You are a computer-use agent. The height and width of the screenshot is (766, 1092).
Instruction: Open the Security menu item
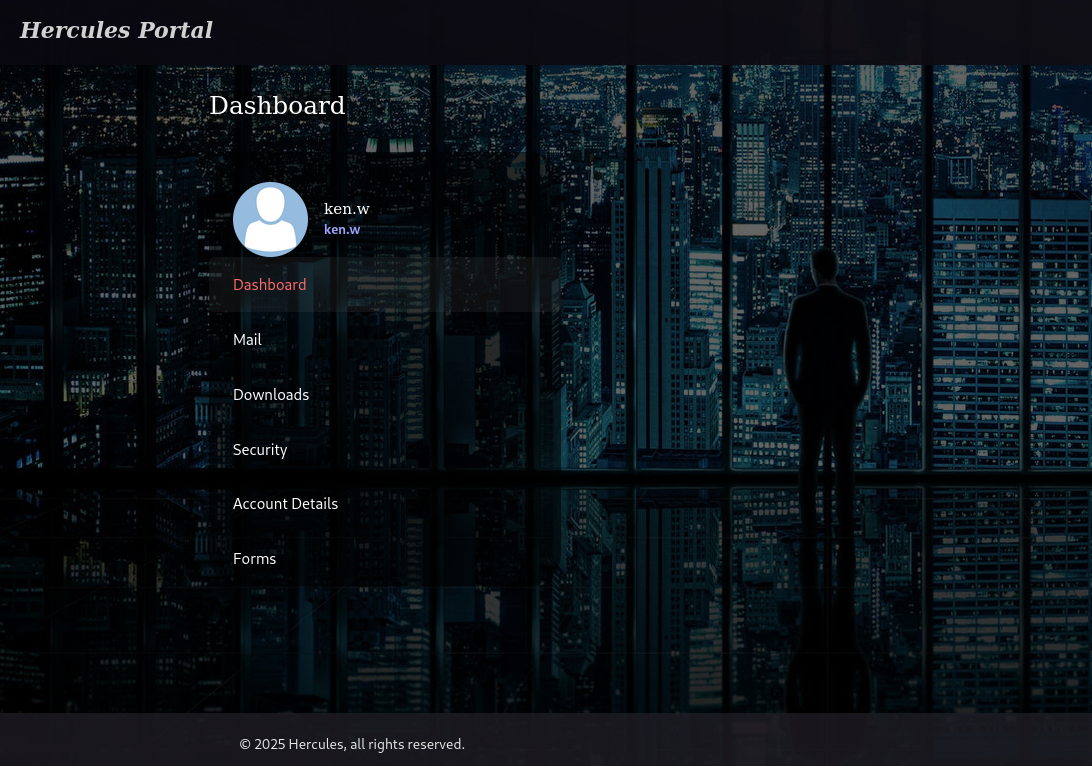(x=260, y=450)
